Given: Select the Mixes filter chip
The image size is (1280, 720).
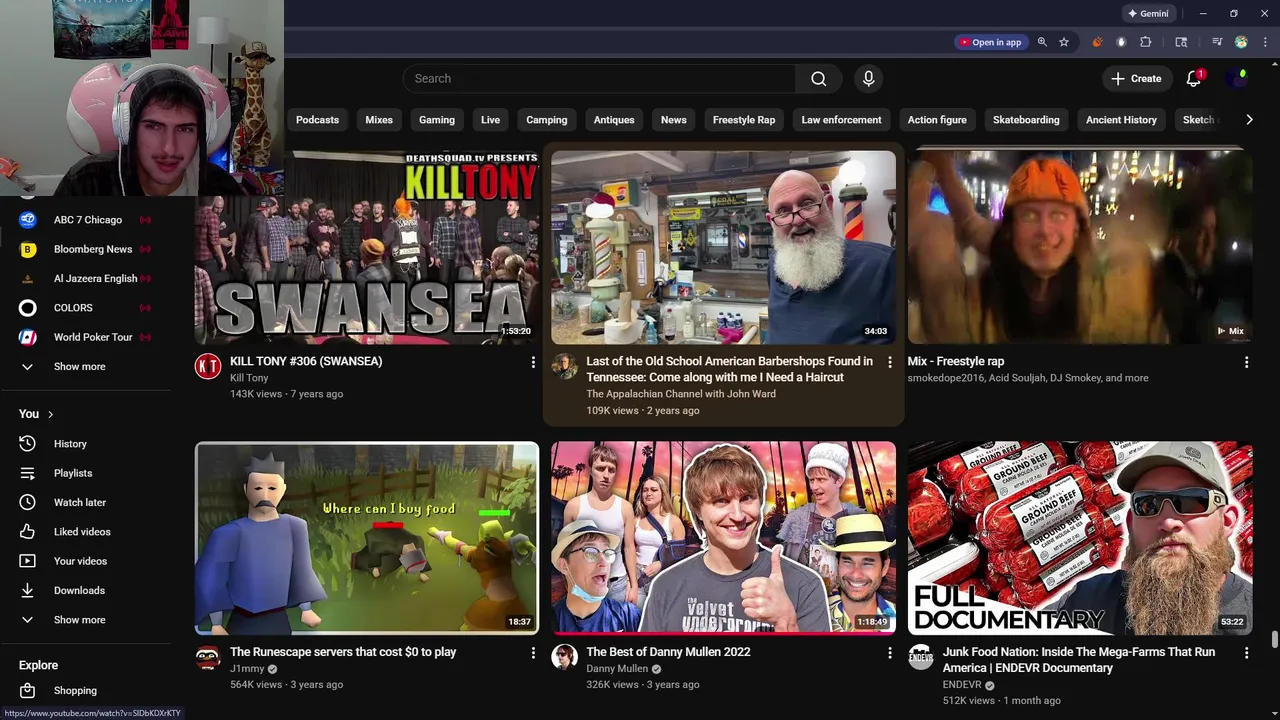Looking at the screenshot, I should click(x=379, y=120).
